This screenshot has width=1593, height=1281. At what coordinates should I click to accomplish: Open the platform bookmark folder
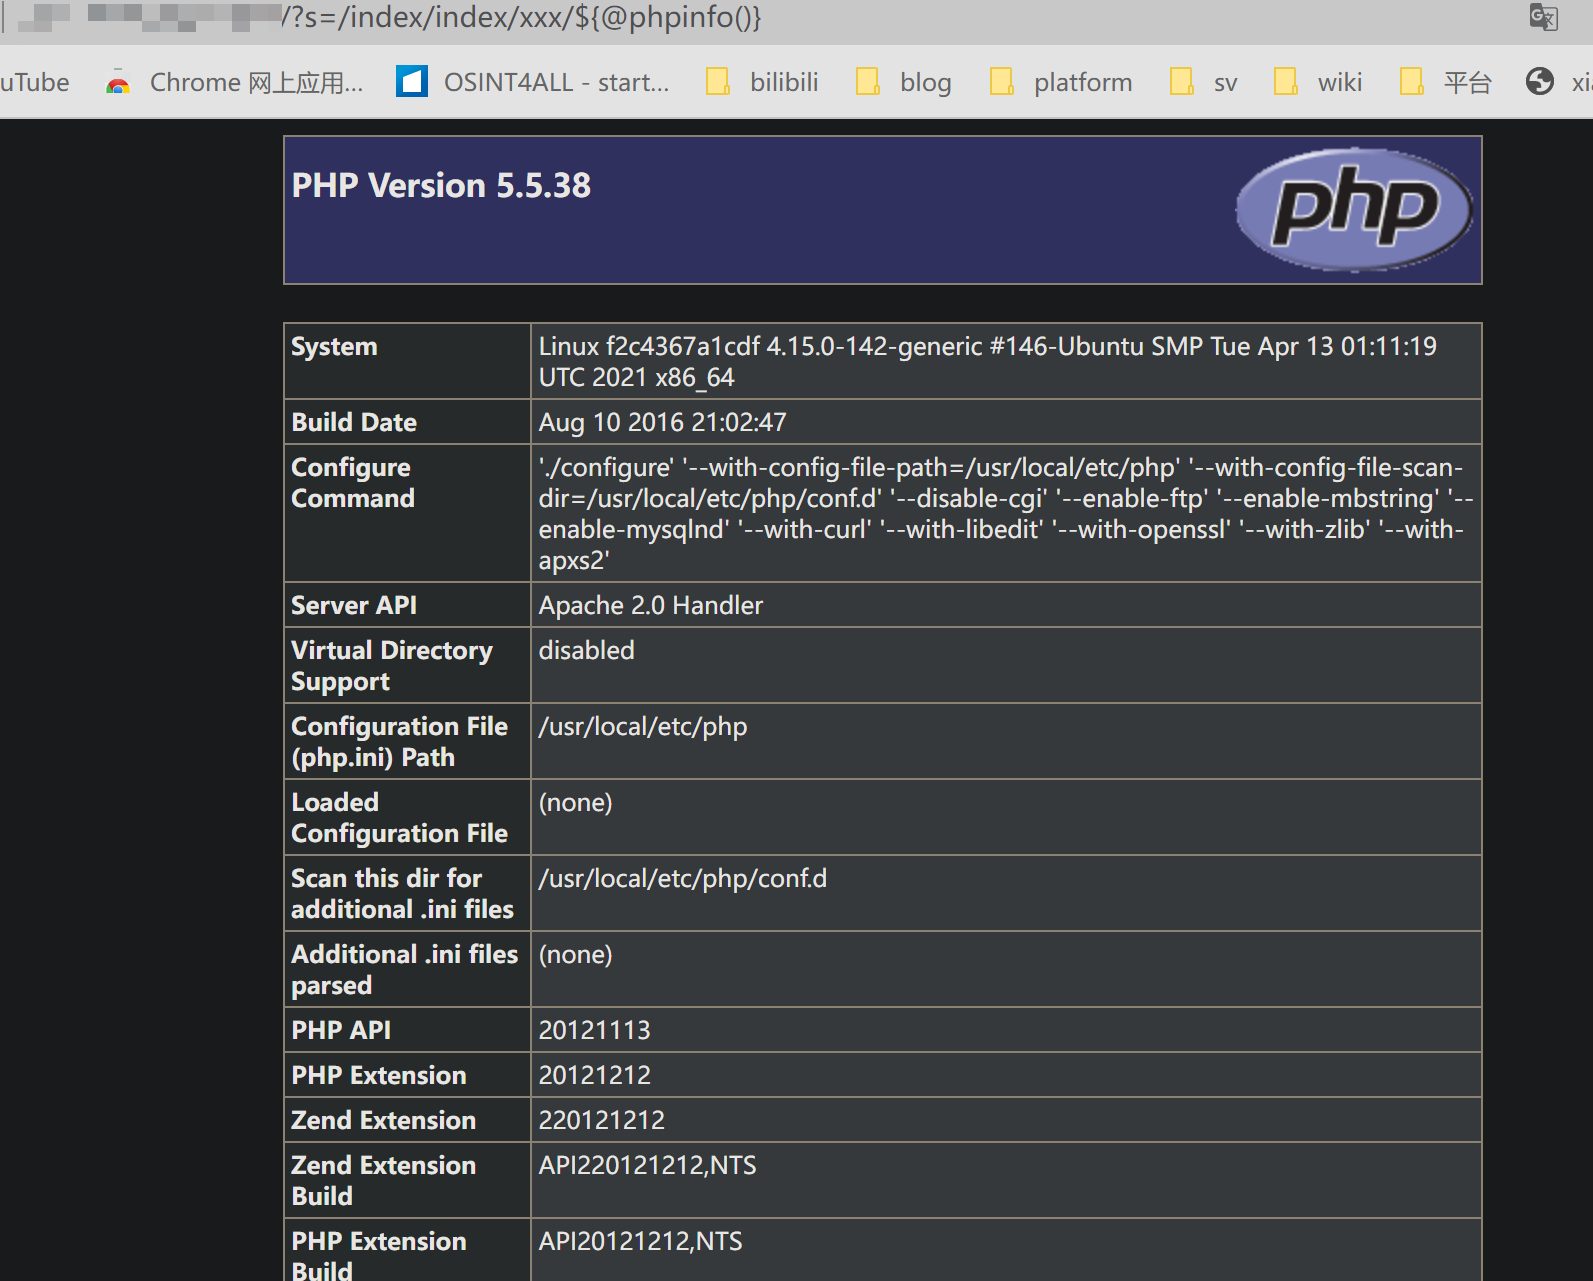click(1061, 82)
